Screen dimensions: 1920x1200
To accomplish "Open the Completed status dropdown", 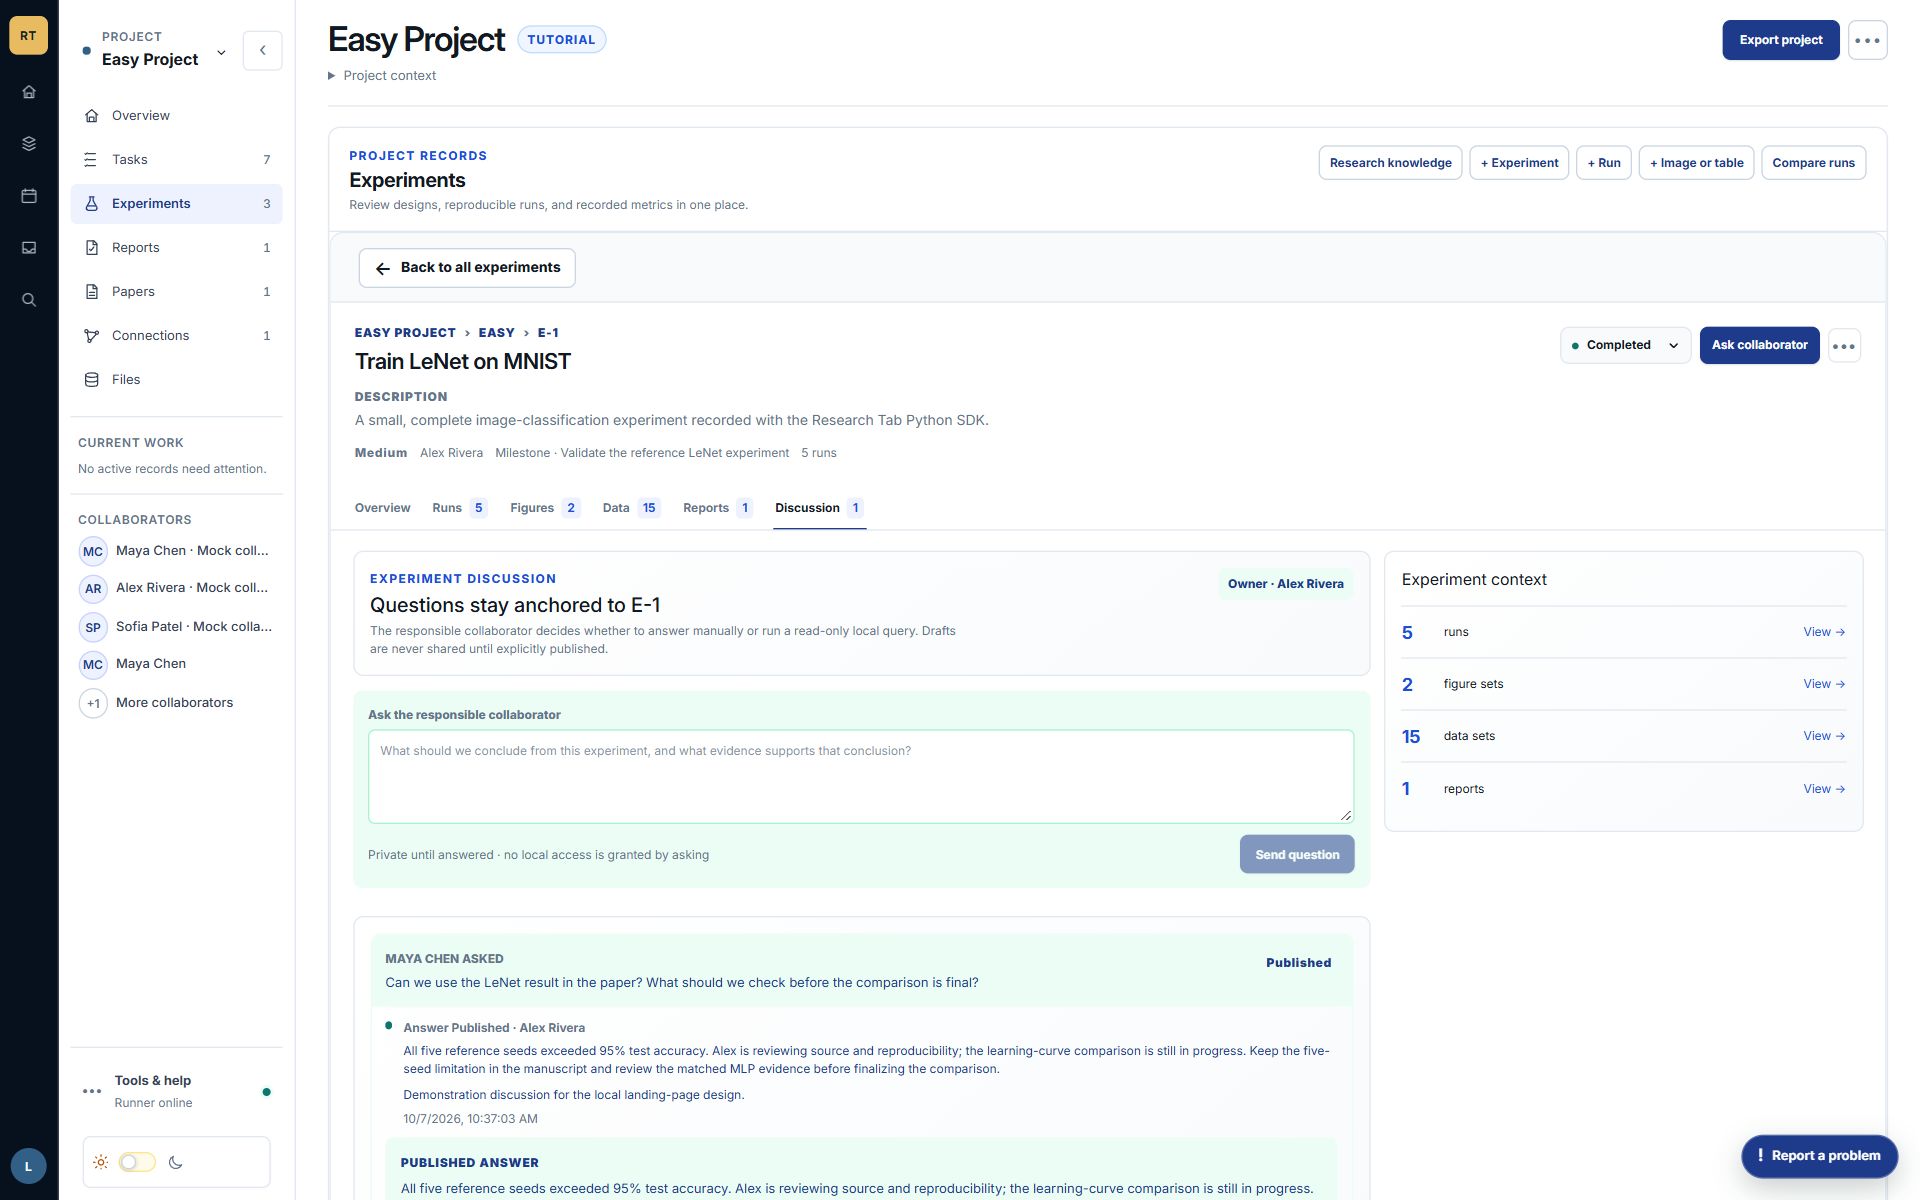I will [1625, 345].
